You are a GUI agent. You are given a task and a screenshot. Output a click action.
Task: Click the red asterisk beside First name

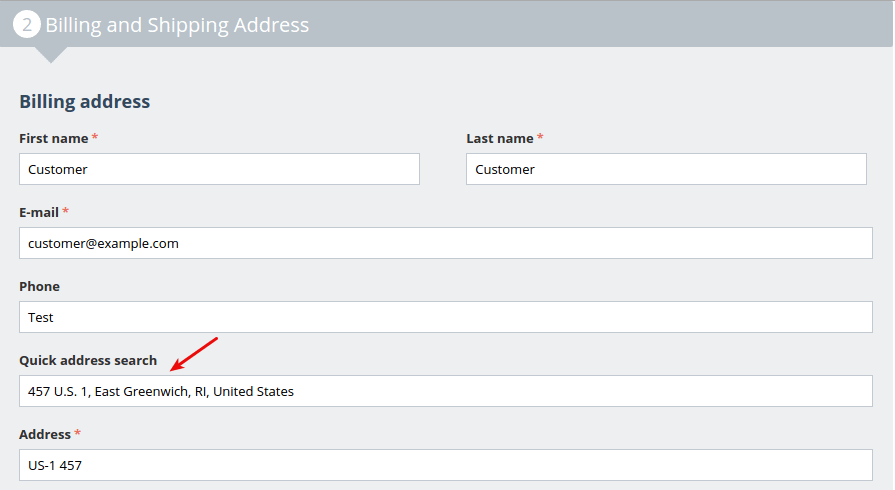pyautogui.click(x=95, y=137)
